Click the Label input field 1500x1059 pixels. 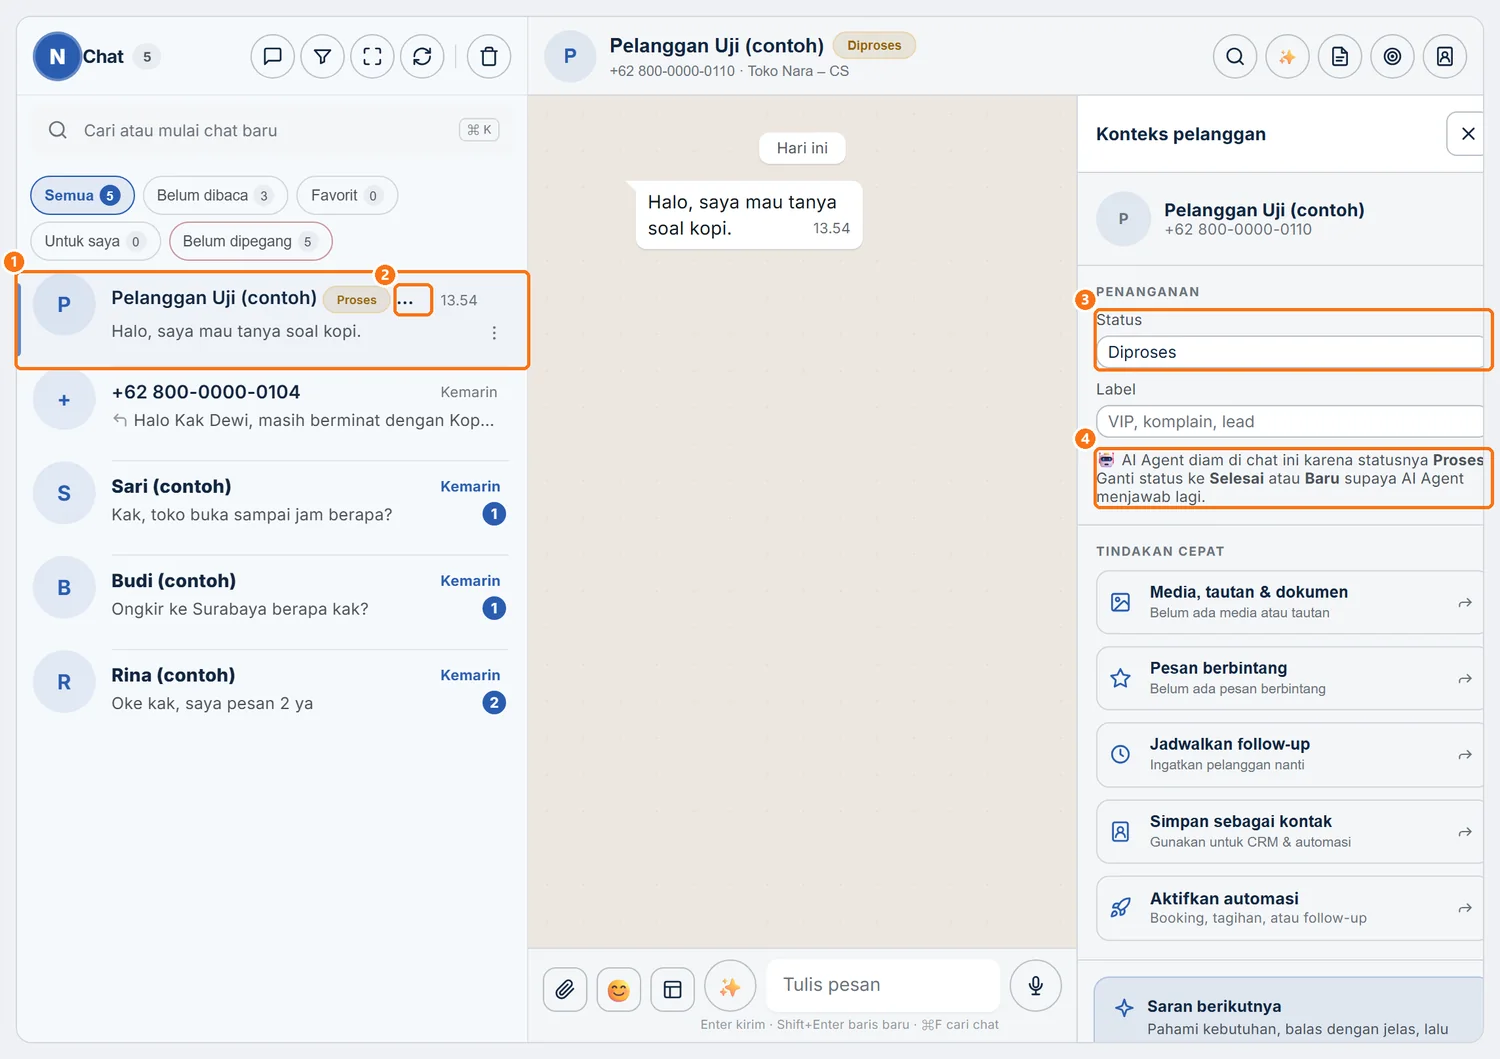coord(1290,422)
